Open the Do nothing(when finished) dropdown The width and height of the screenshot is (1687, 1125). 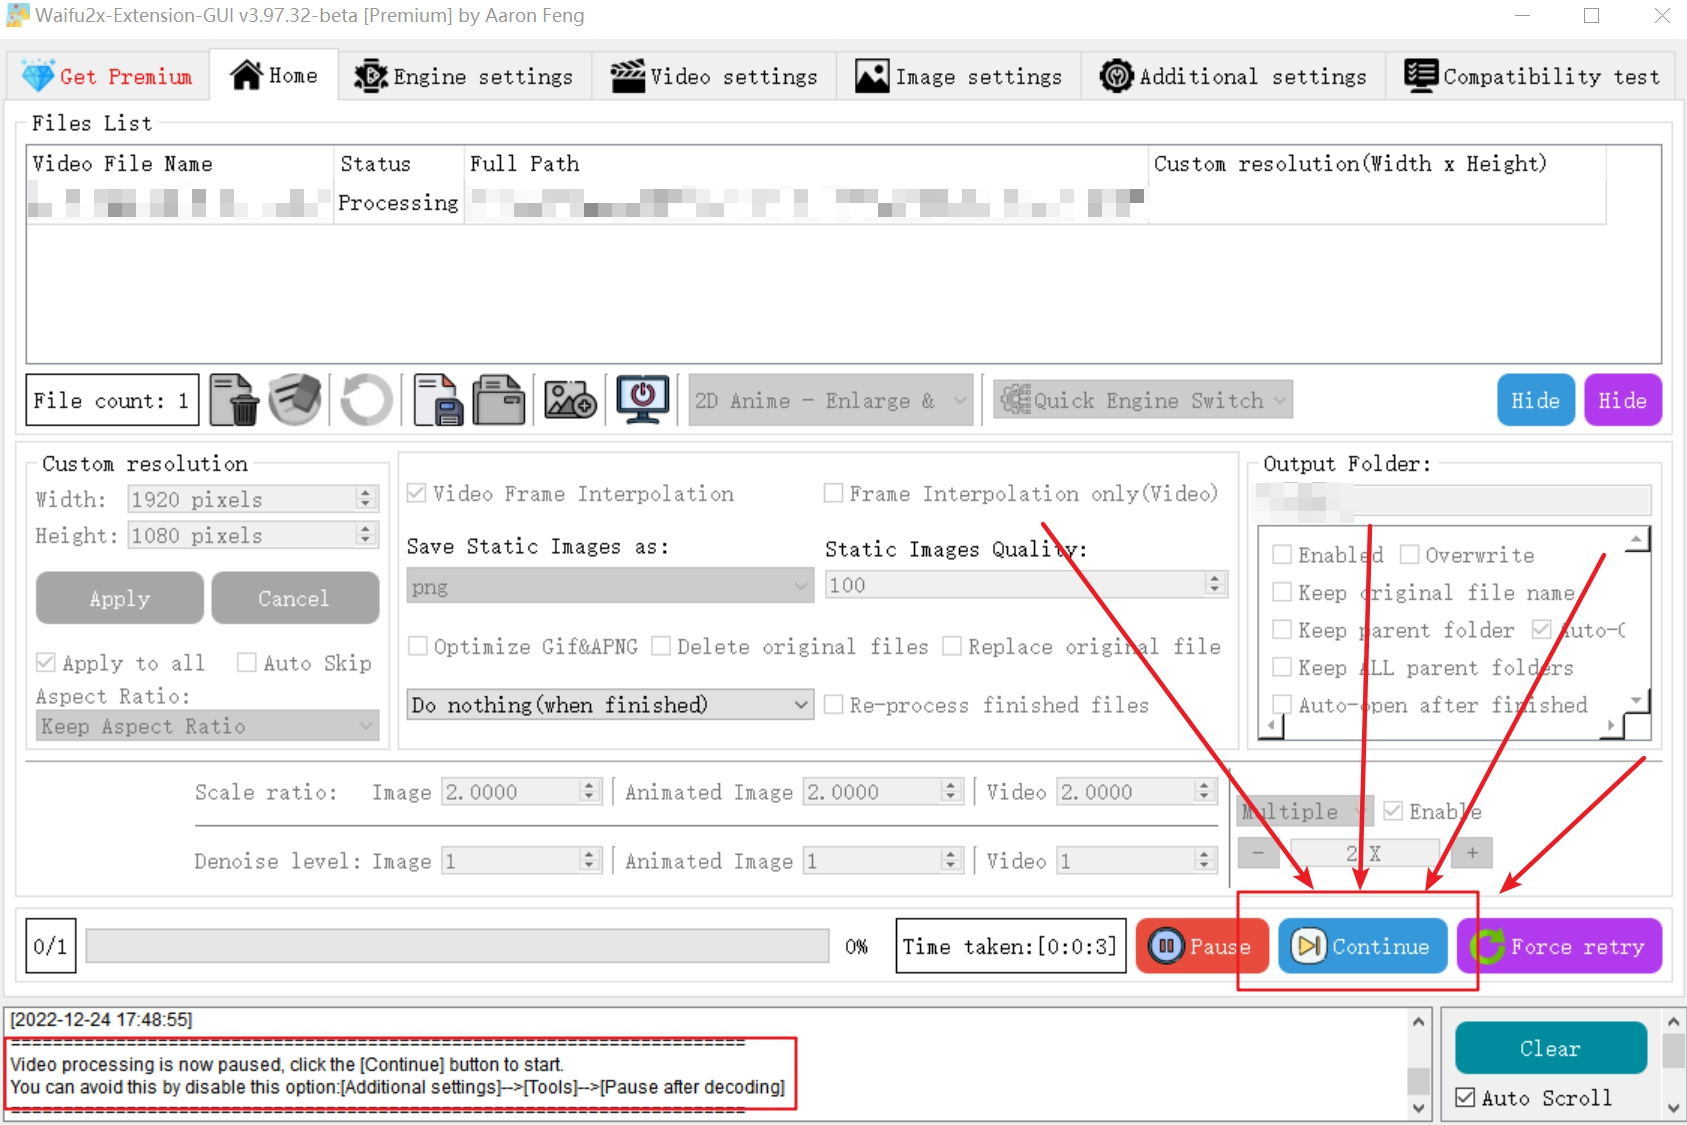(x=610, y=705)
